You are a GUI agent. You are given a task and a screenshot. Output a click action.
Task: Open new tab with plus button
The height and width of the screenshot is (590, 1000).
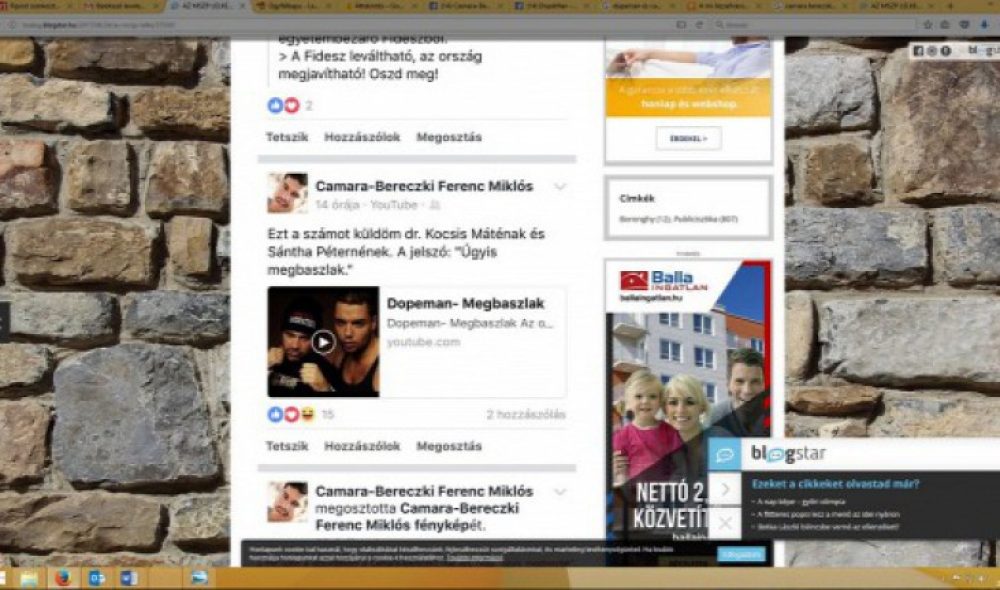point(950,6)
